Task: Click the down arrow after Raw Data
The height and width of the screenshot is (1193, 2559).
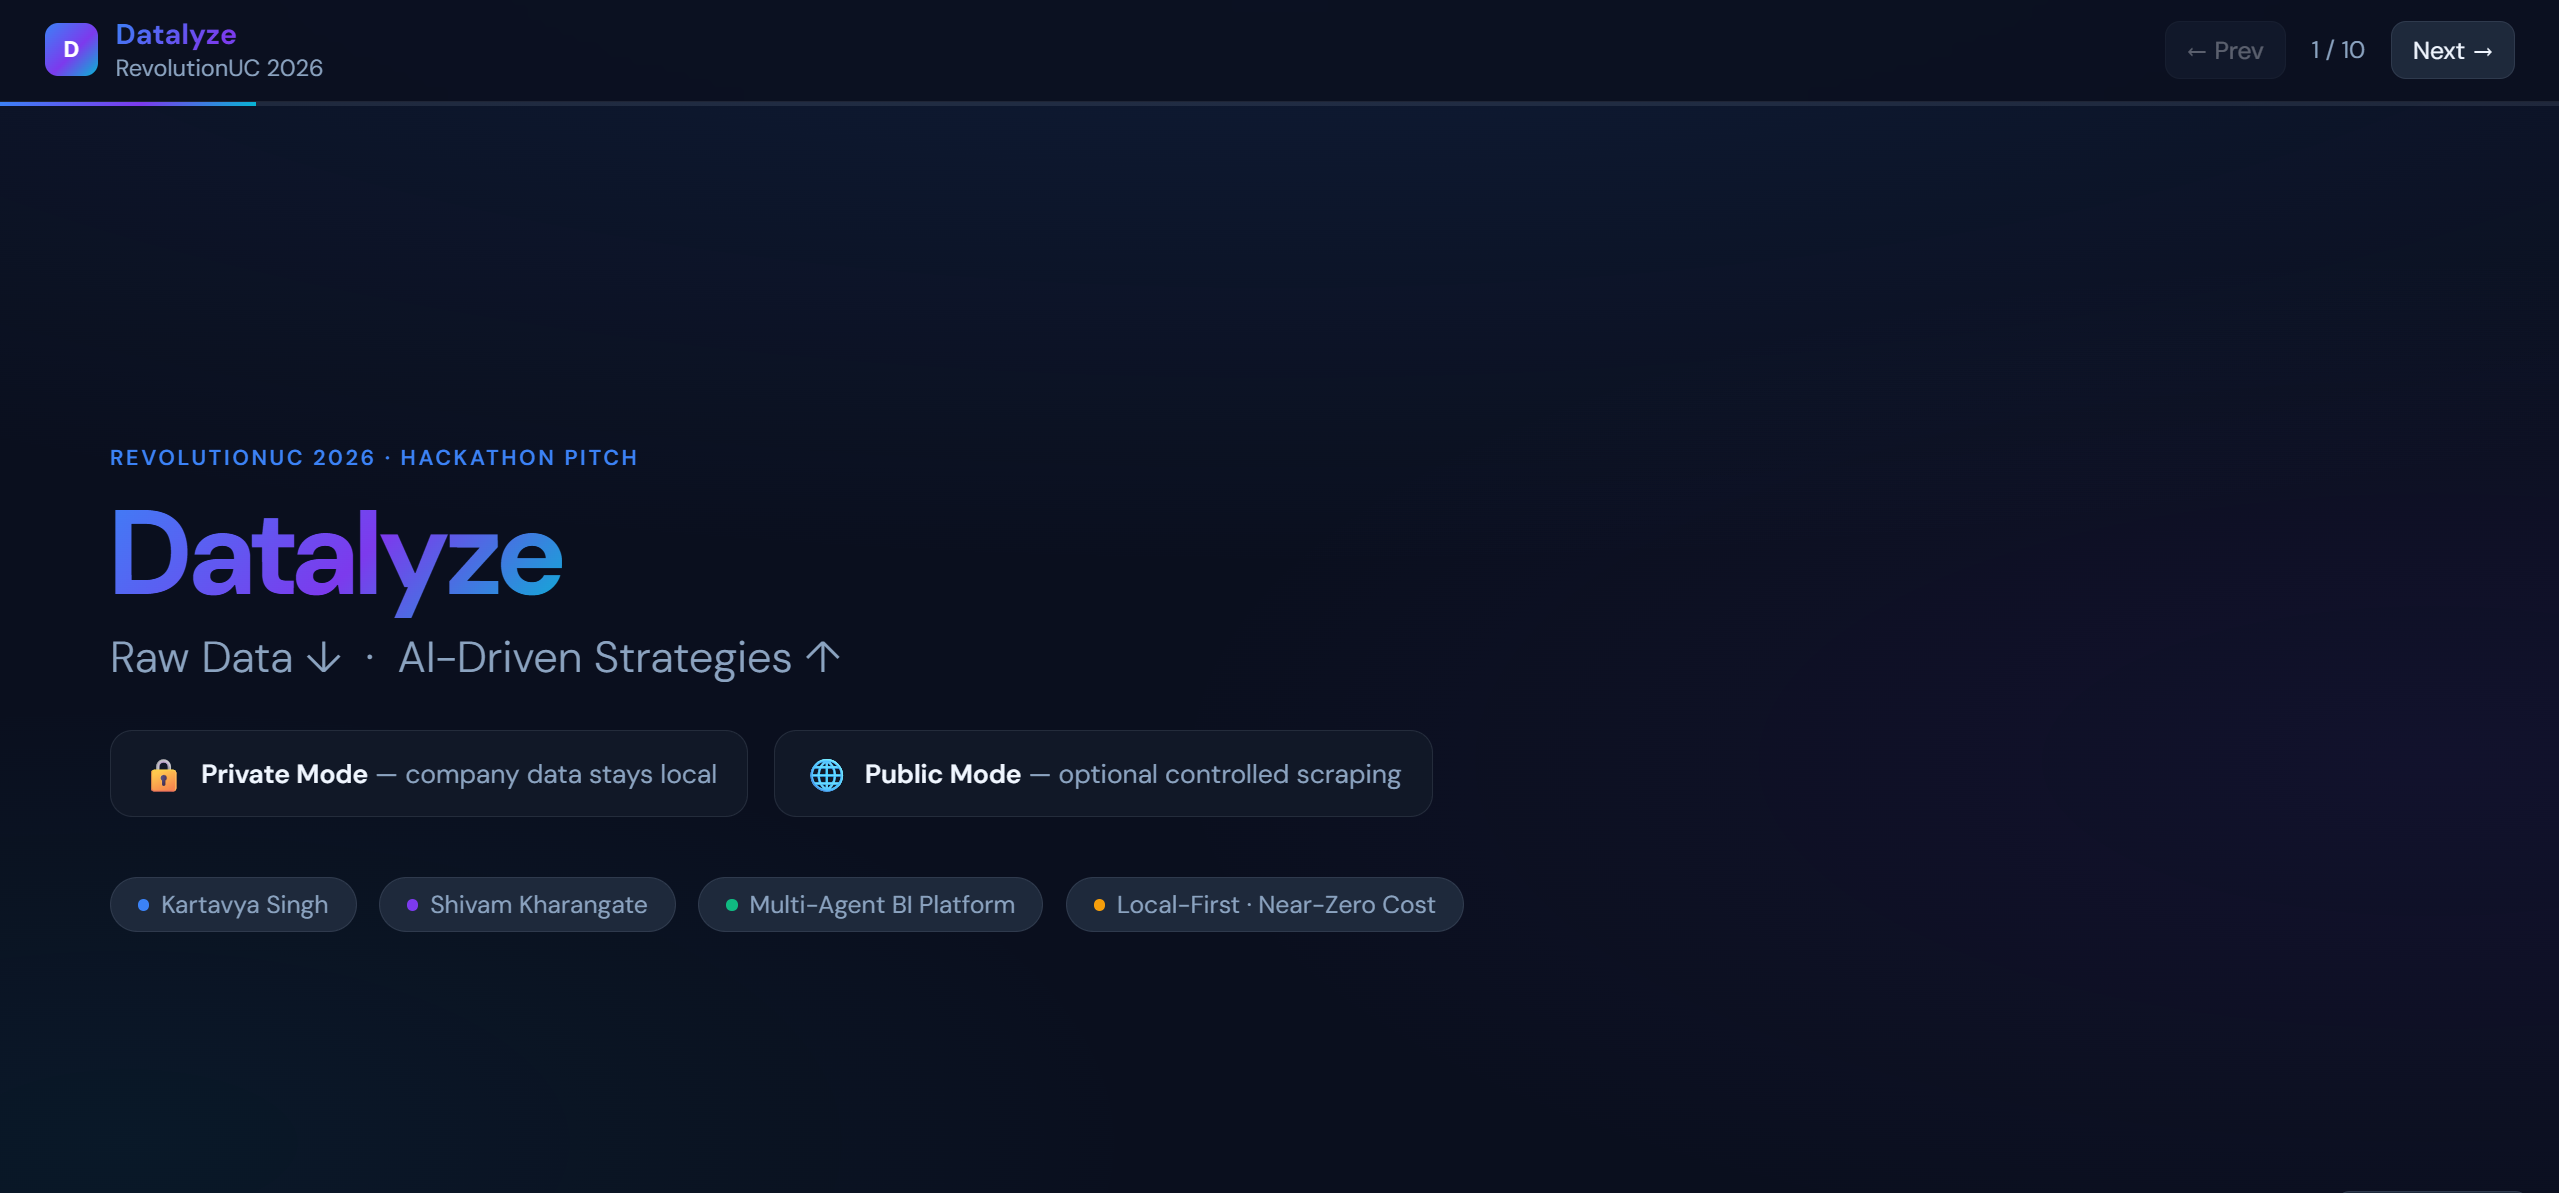Action: [x=324, y=658]
